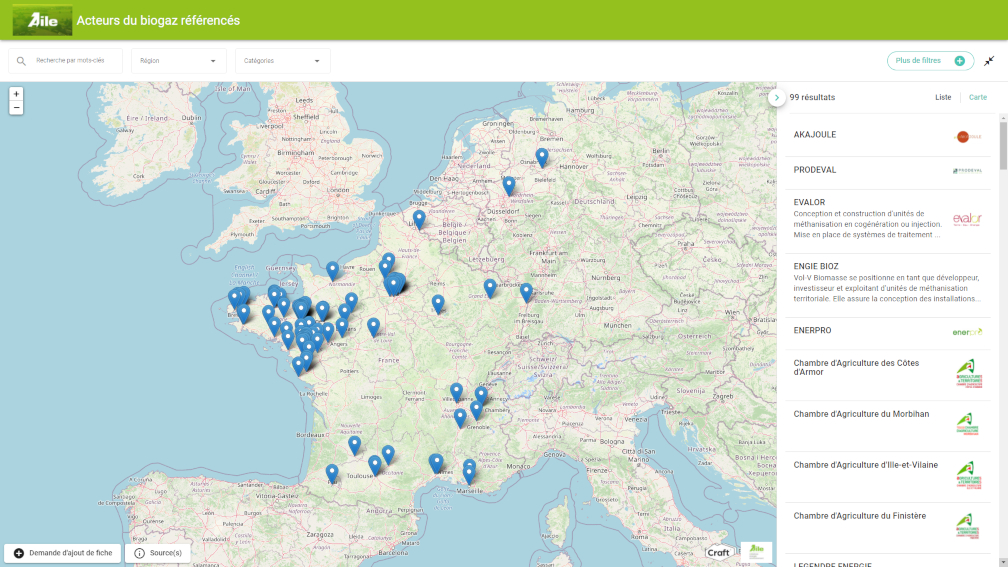Screen dimensions: 1008x567
Task: Click the collapse fullscreen arrows icon
Action: tap(989, 61)
